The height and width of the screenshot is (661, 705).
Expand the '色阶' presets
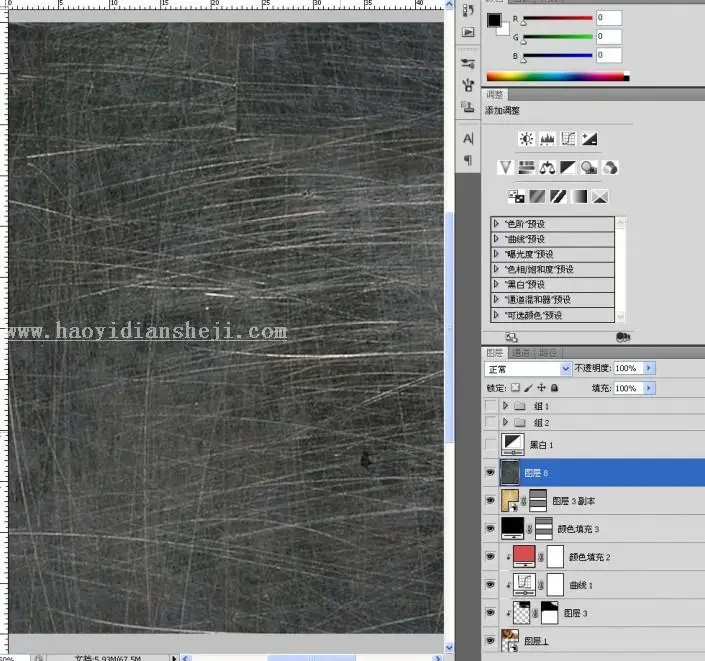(496, 223)
